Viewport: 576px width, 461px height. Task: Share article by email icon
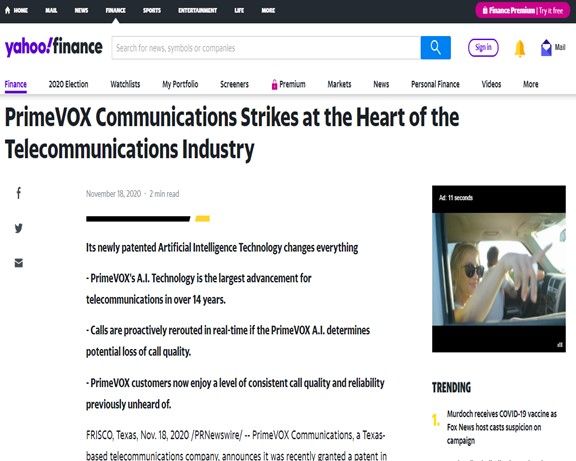coord(19,263)
